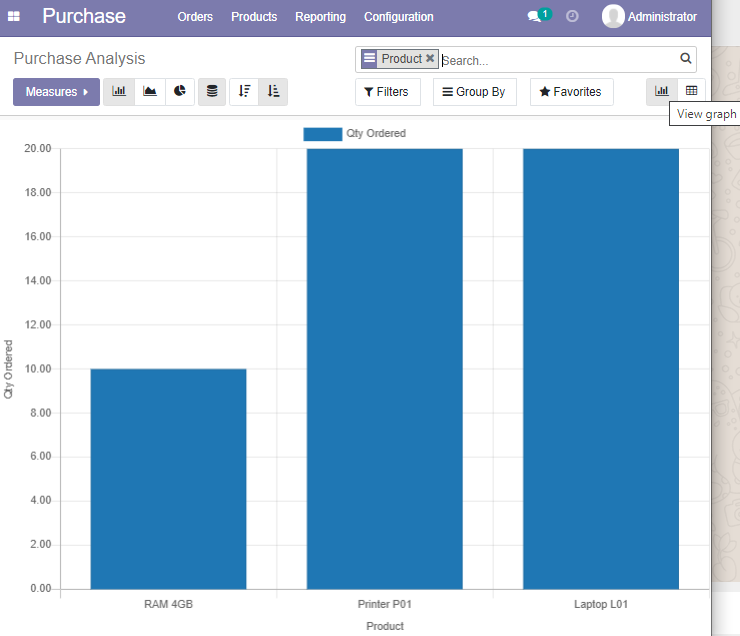Screen dimensions: 740x636
Task: Remove the Product group facet
Action: pos(430,58)
